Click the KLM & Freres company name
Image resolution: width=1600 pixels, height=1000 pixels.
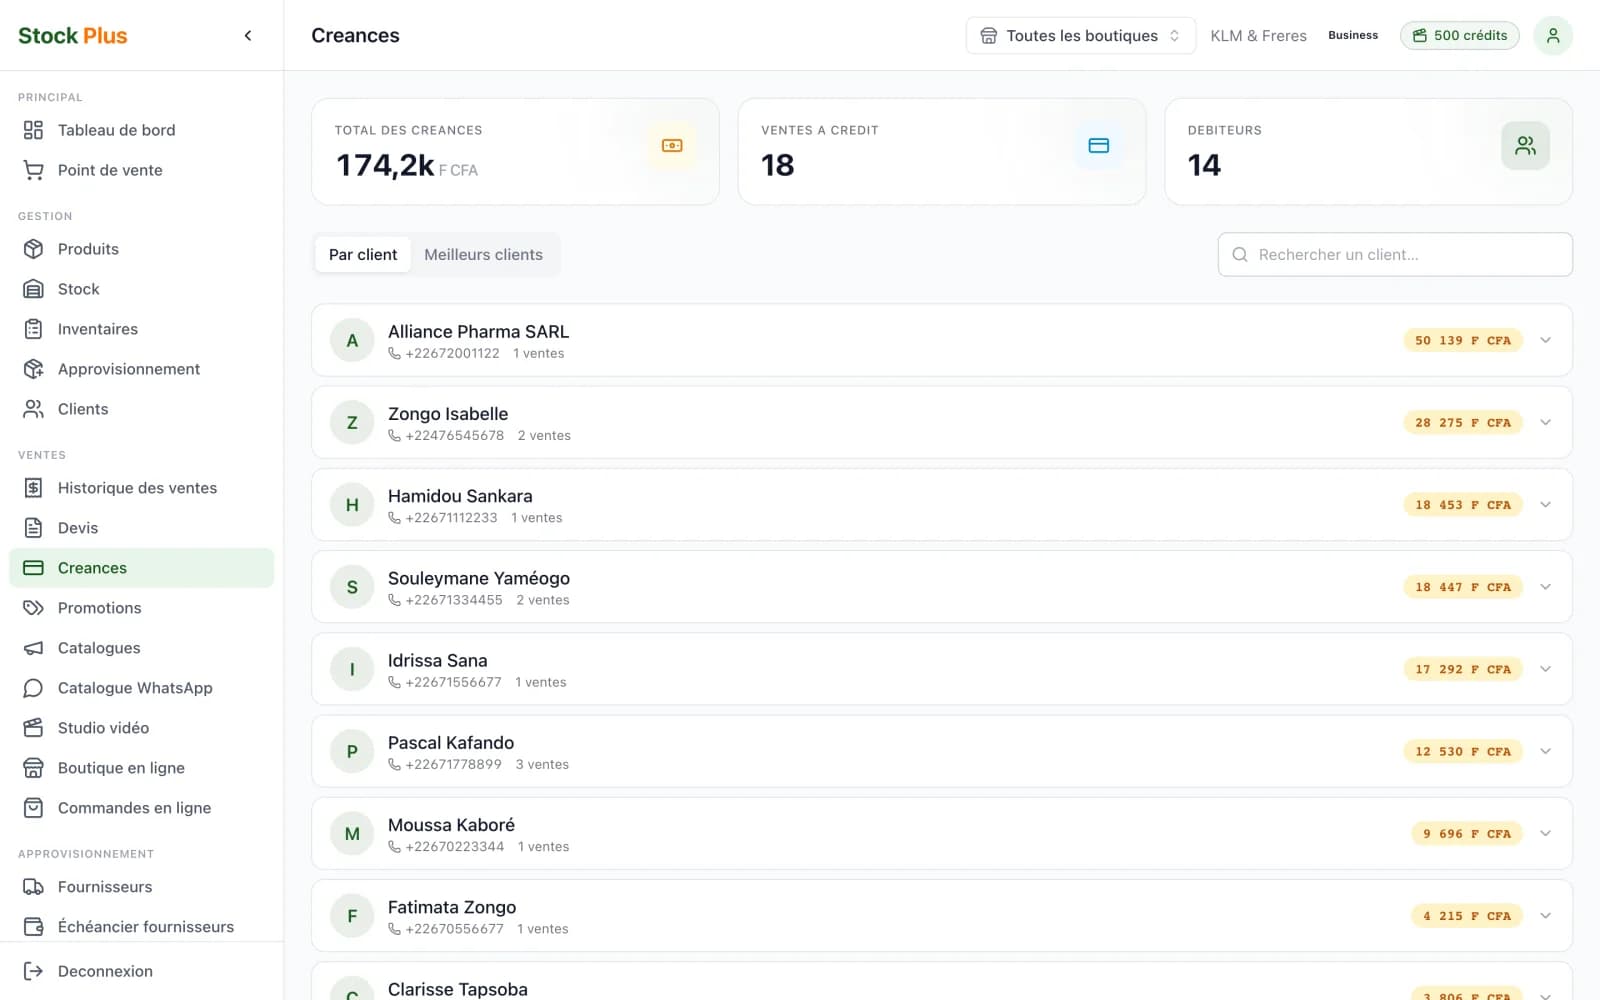[x=1258, y=36]
